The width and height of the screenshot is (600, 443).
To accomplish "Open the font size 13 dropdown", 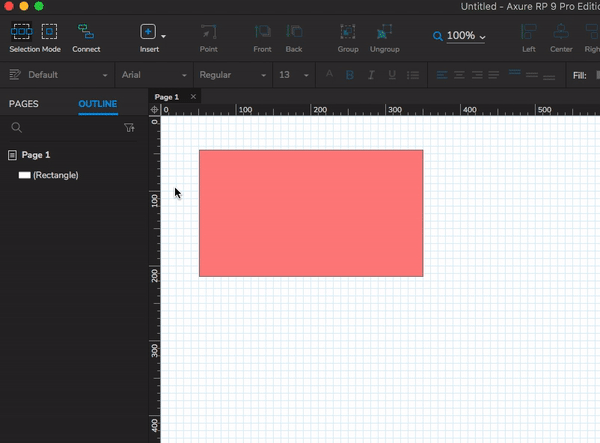I will click(293, 75).
